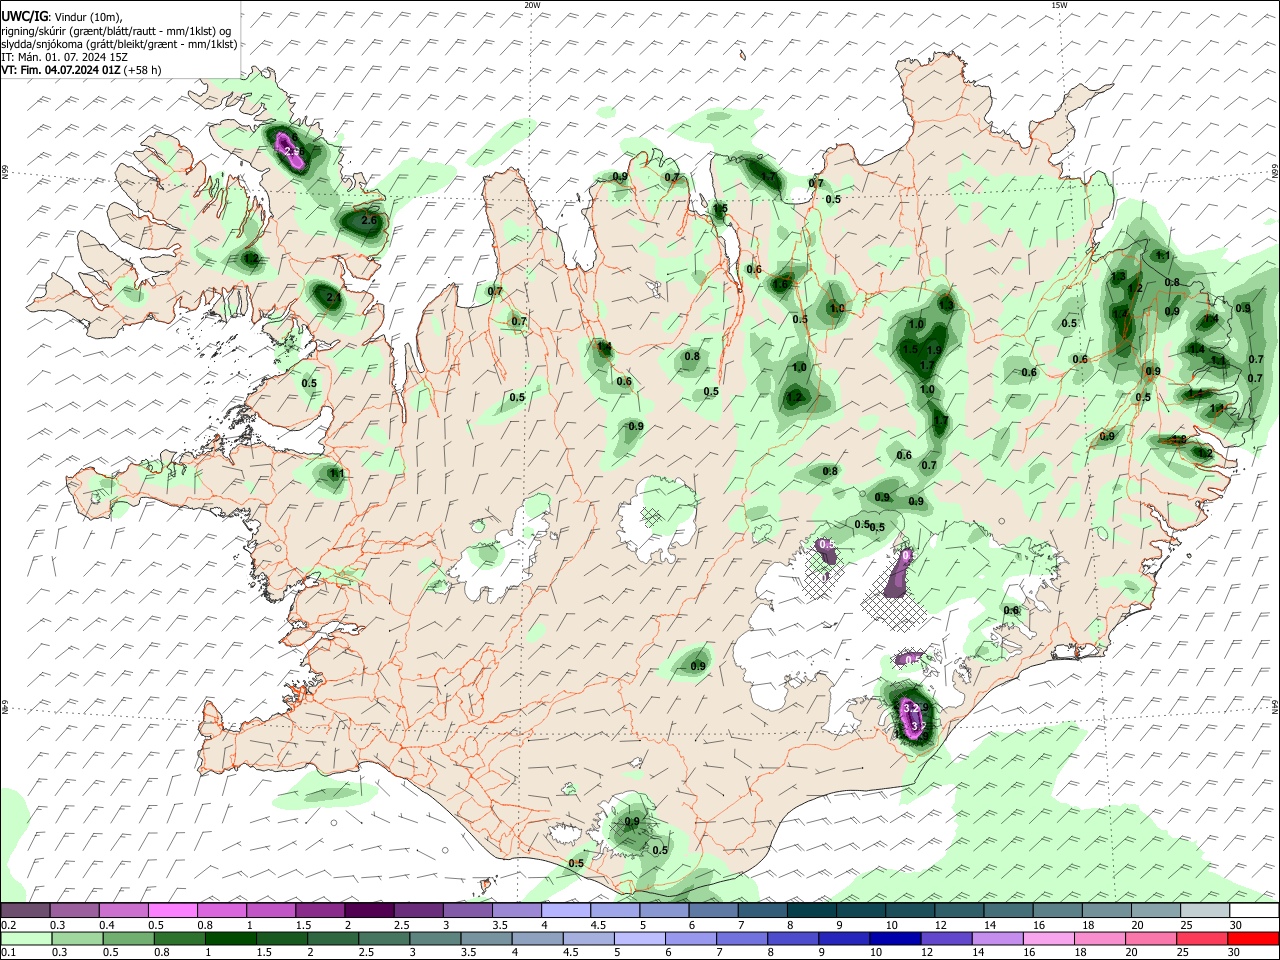1280x960 pixels.
Task: Click the 0.2 swatch in sleet/snow legend
Action: coord(25,910)
